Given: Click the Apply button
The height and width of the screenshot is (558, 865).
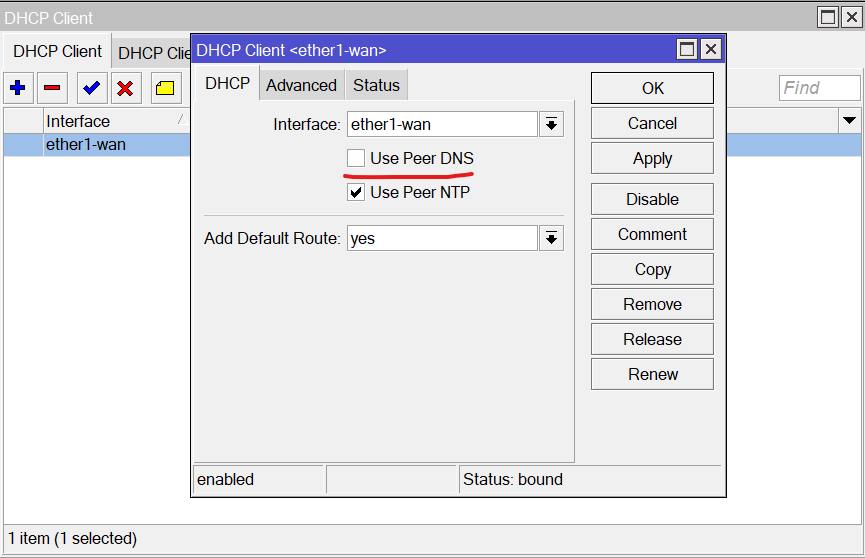Looking at the screenshot, I should point(652,158).
